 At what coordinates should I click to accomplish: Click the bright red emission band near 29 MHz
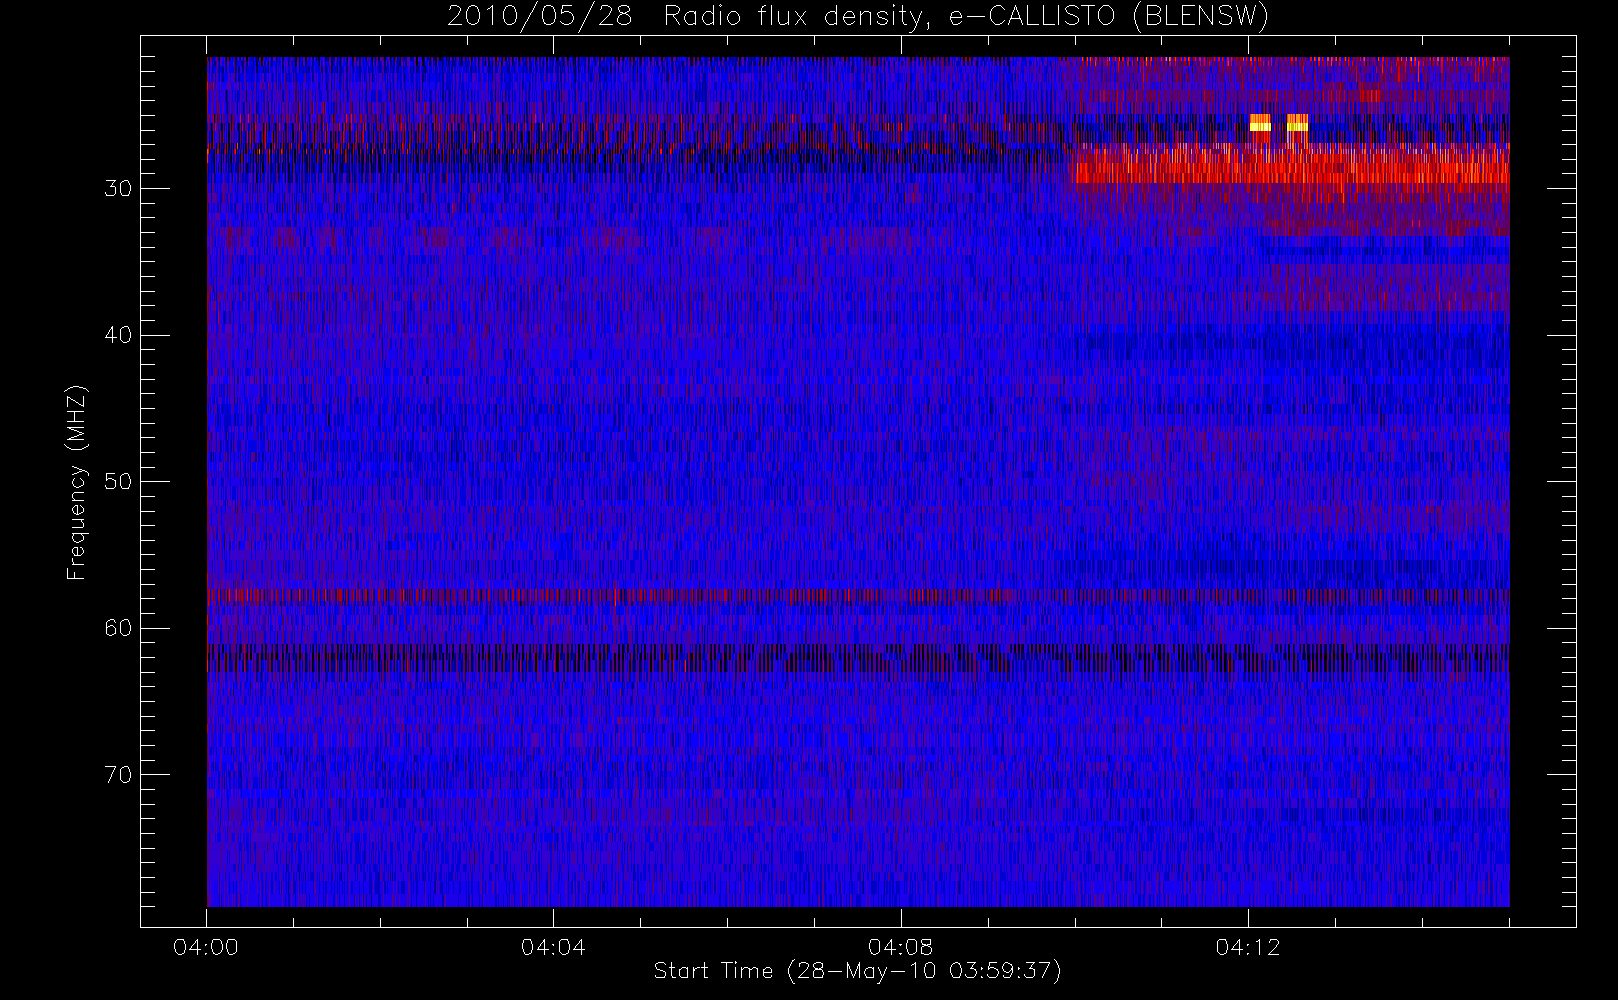click(1290, 164)
